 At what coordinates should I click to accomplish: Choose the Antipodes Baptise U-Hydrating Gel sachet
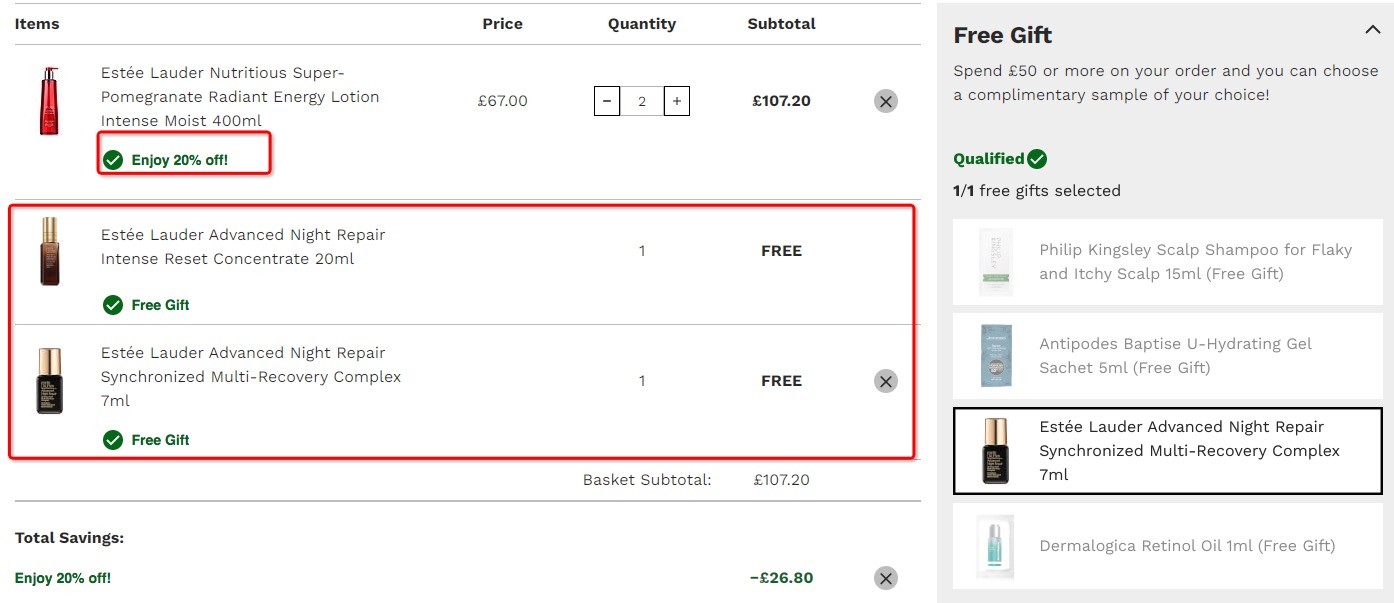(1168, 356)
